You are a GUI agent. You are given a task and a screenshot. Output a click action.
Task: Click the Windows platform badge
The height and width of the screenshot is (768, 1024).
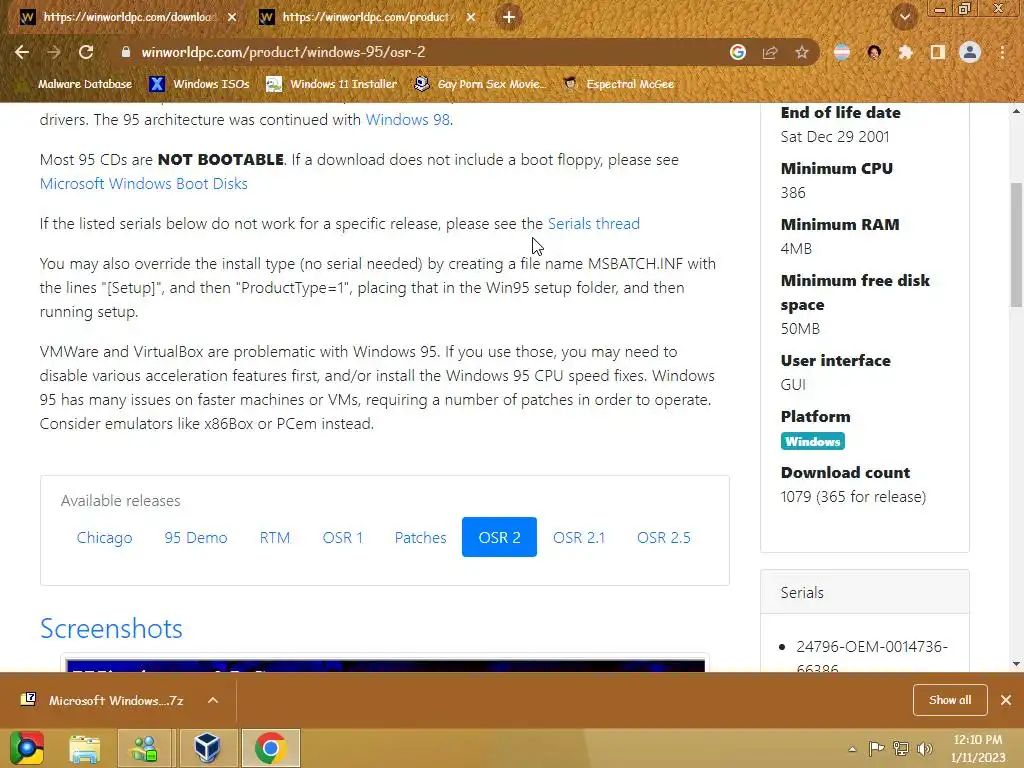tap(812, 441)
